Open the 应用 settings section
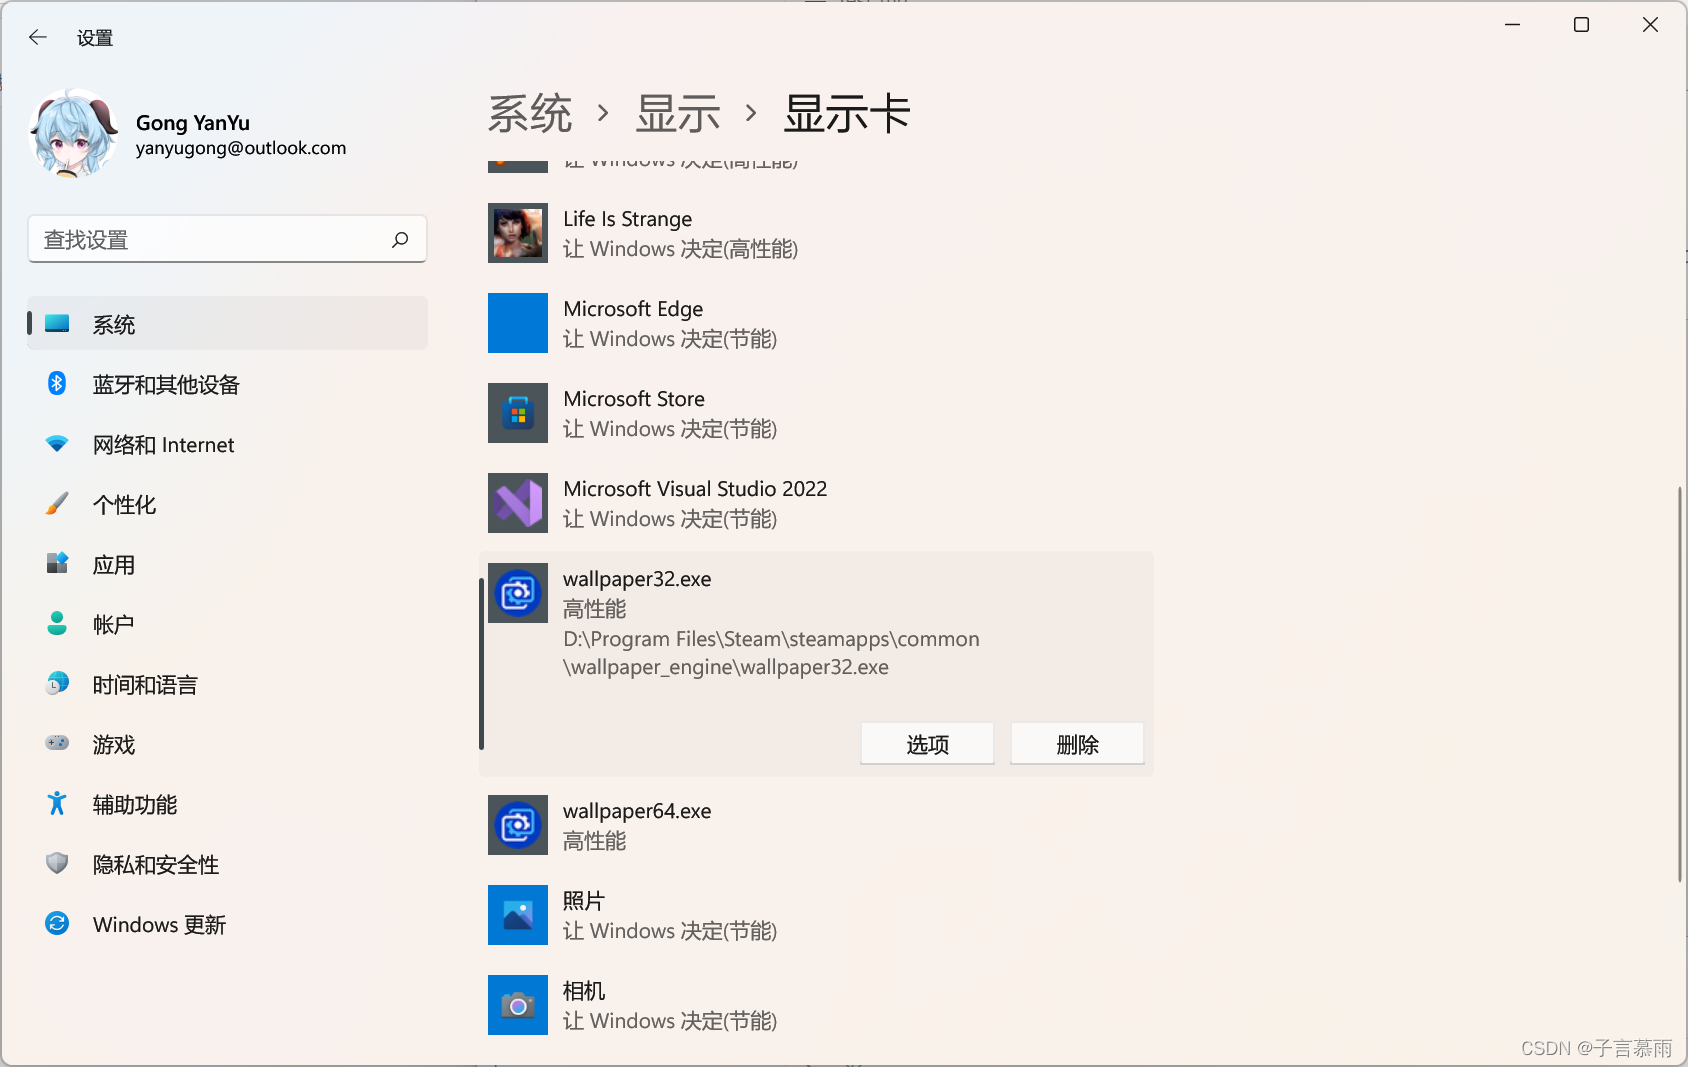 [x=228, y=564]
